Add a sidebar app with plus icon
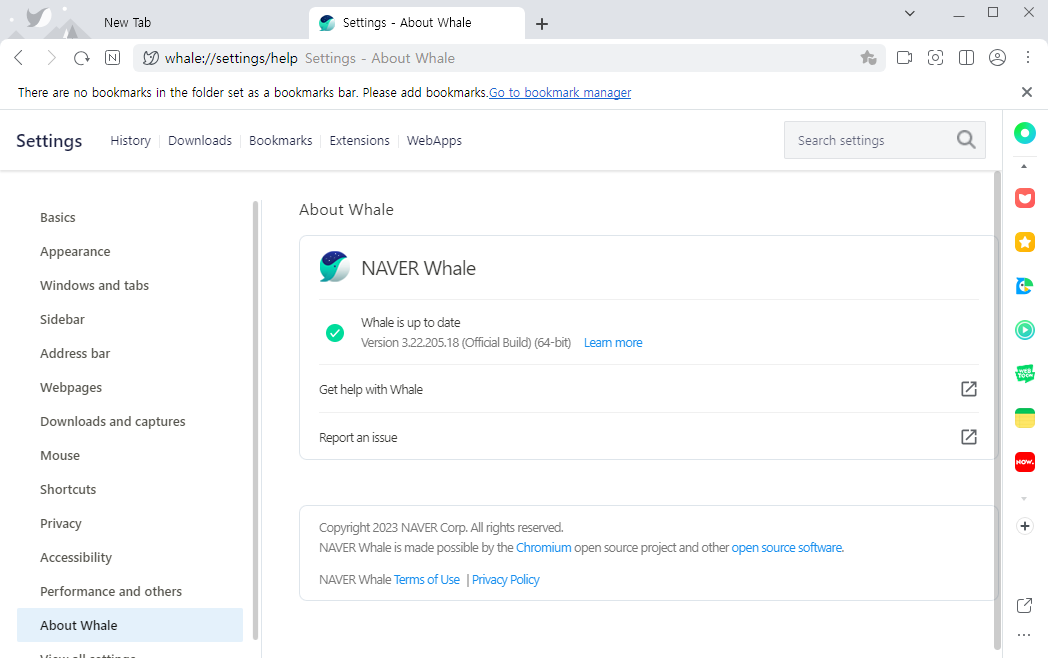Viewport: 1048px width, 658px height. coord(1025,526)
